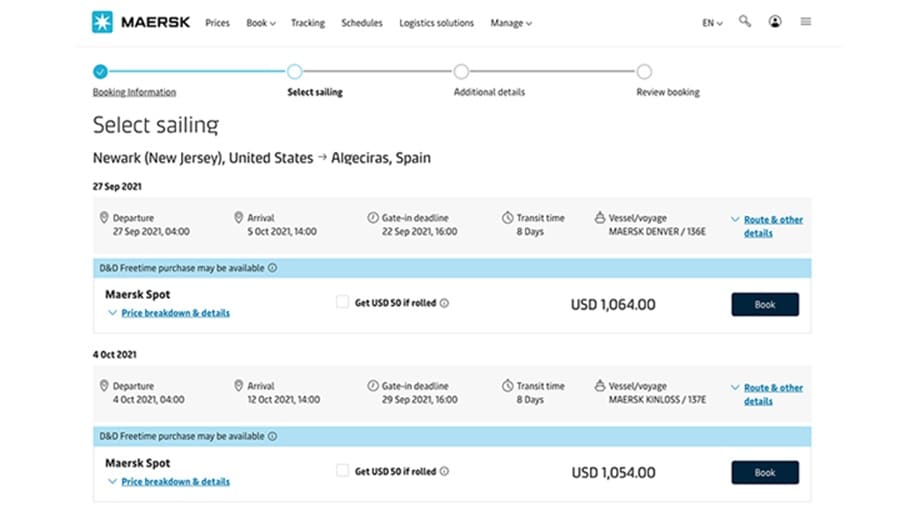Click info icon beside second D&D Freetime notice

tap(273, 436)
